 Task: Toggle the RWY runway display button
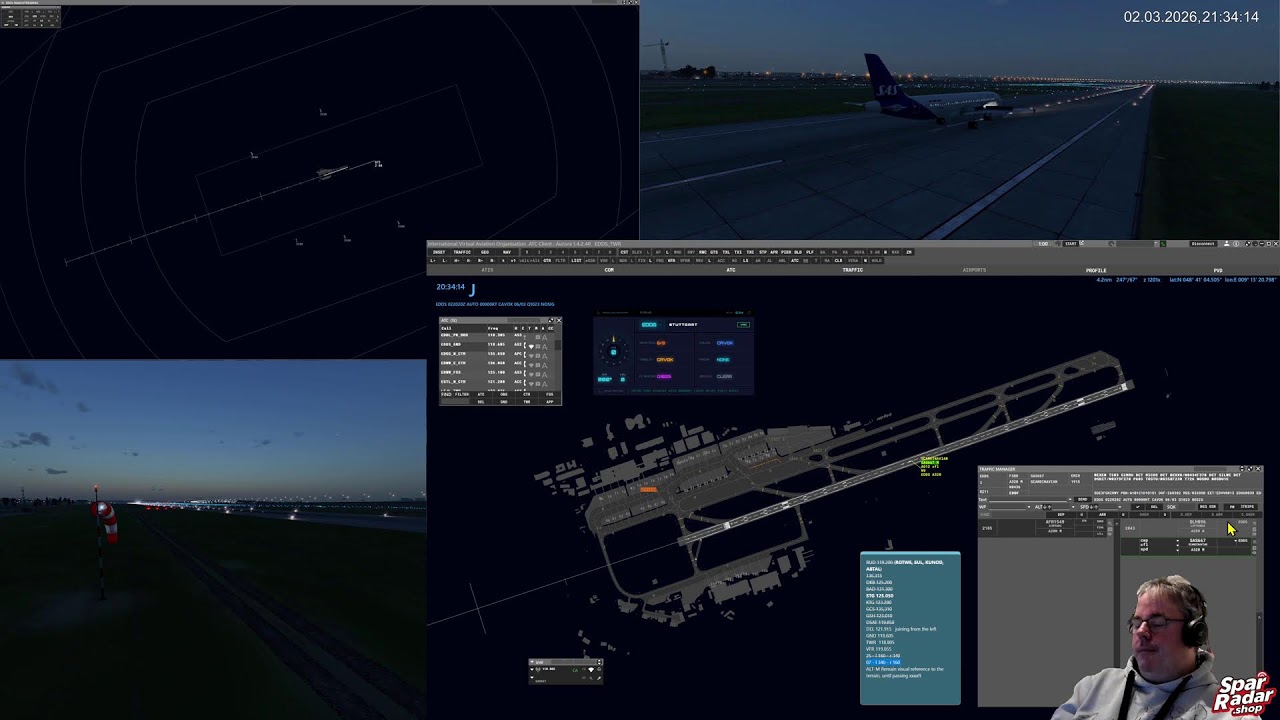tap(691, 252)
